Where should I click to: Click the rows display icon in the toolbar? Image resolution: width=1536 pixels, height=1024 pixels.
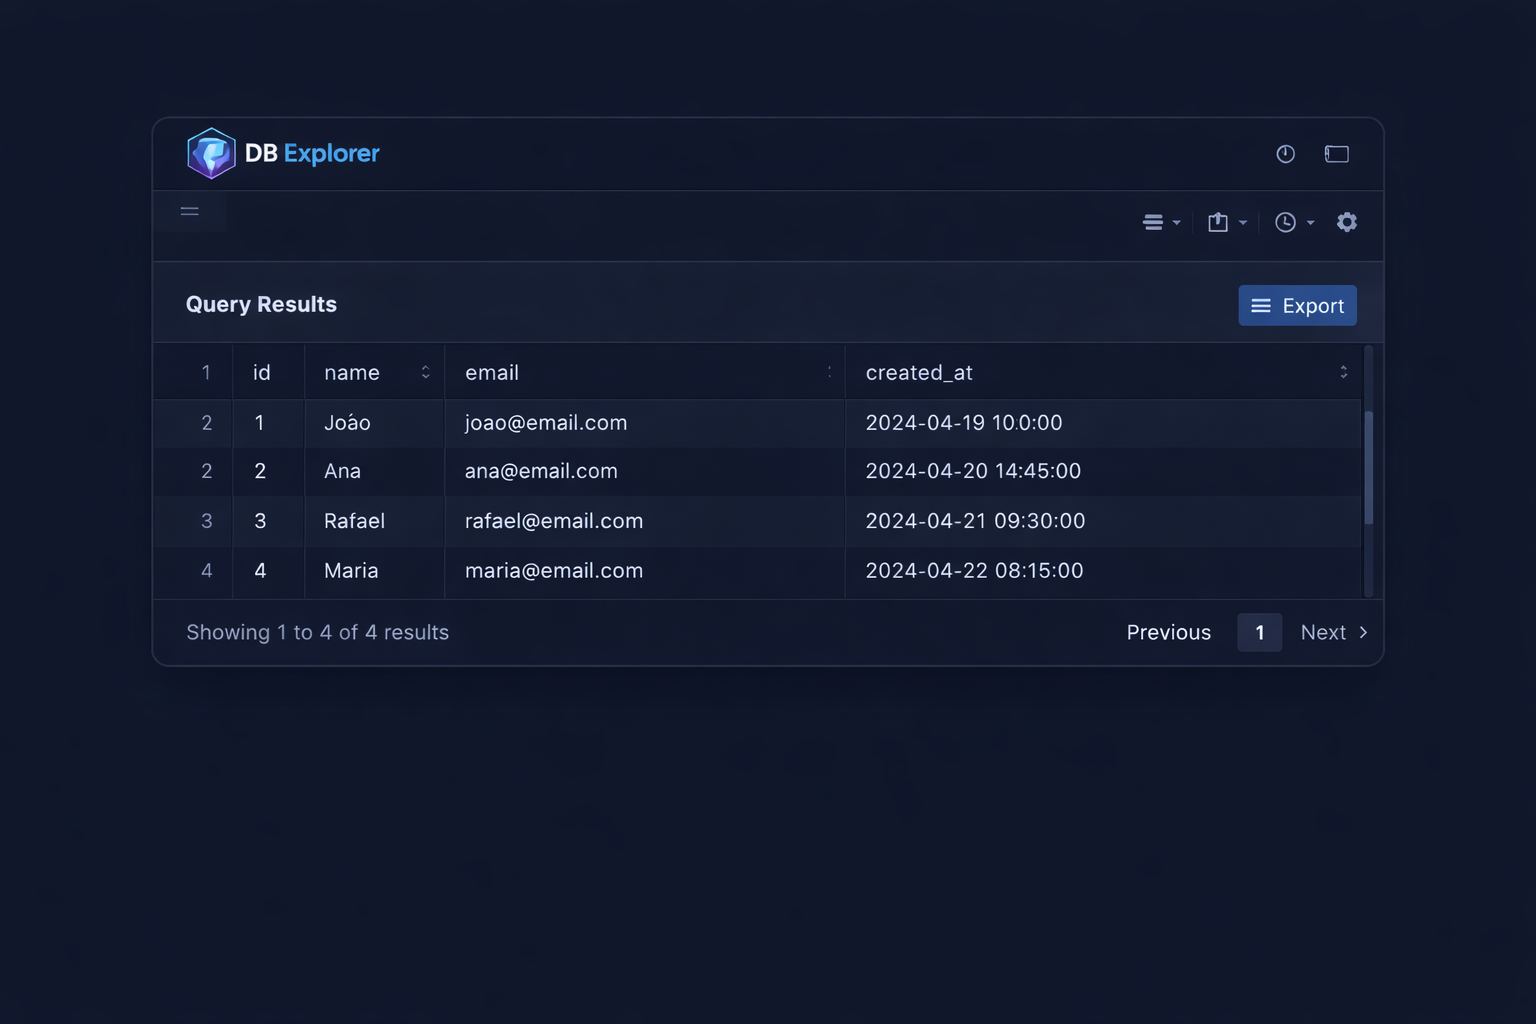click(1154, 222)
